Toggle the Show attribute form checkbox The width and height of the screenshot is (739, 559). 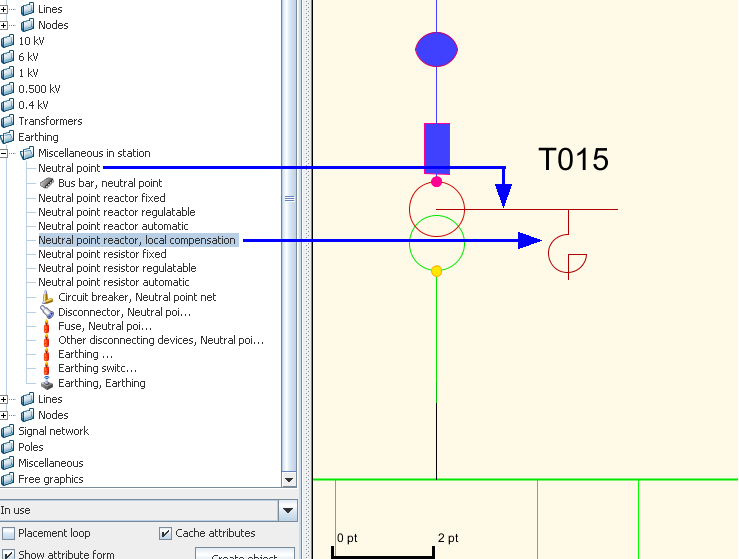point(8,554)
